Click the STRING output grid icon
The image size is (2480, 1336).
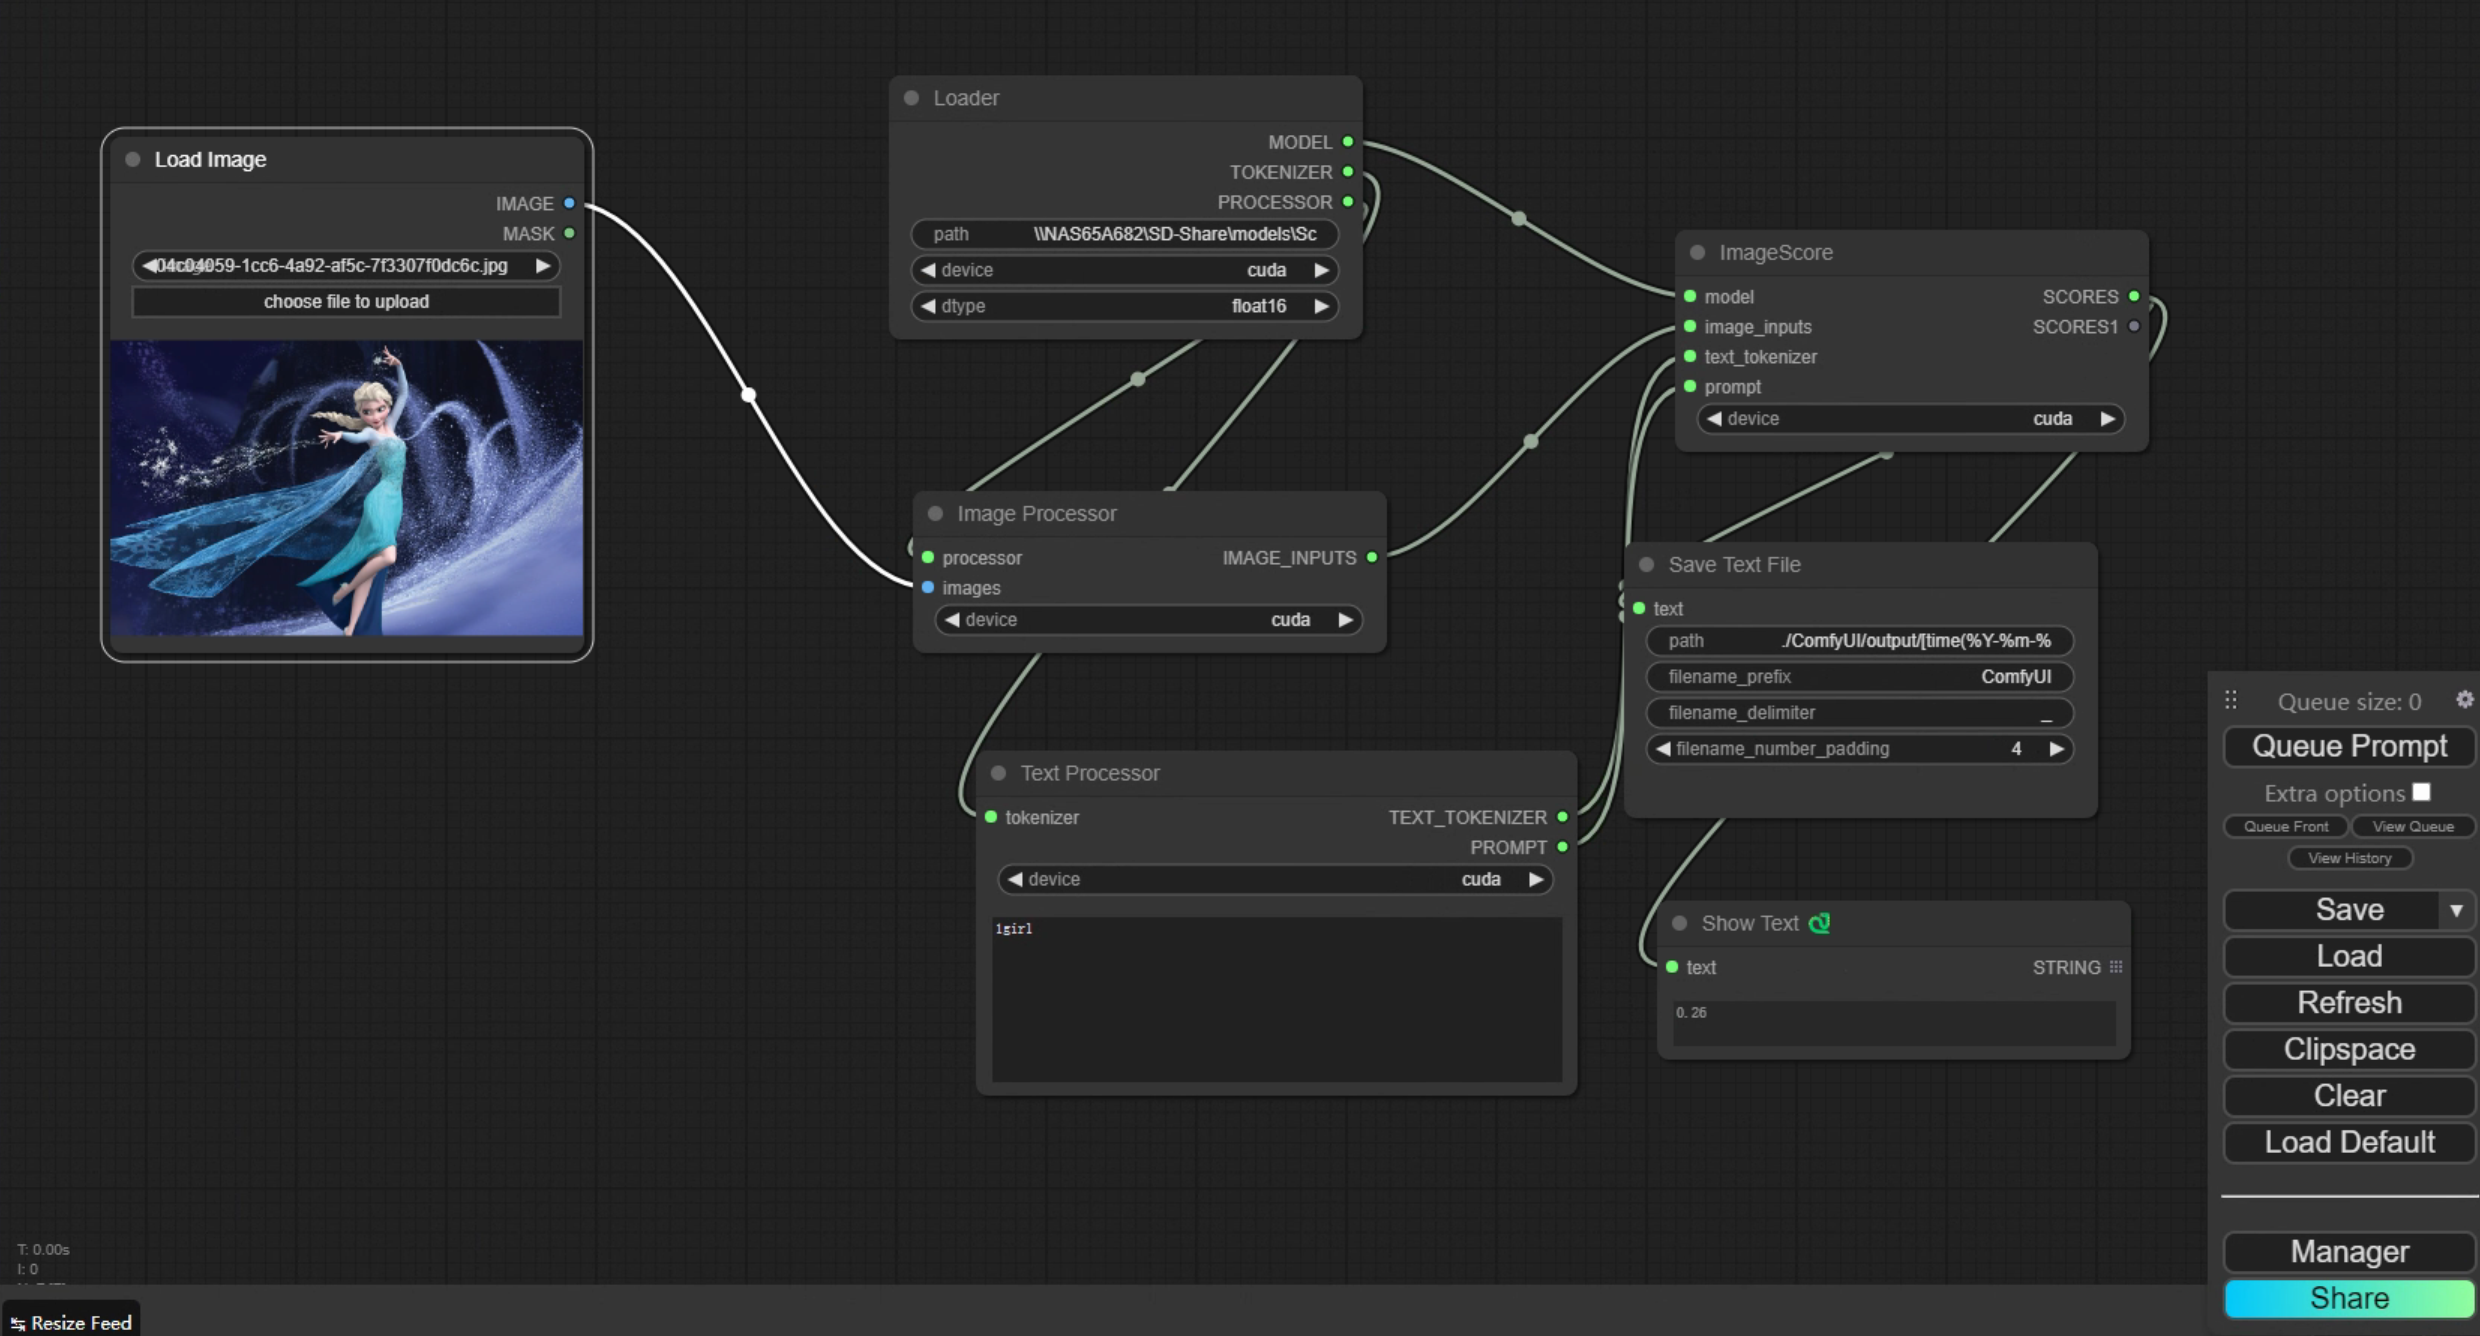coord(2116,967)
